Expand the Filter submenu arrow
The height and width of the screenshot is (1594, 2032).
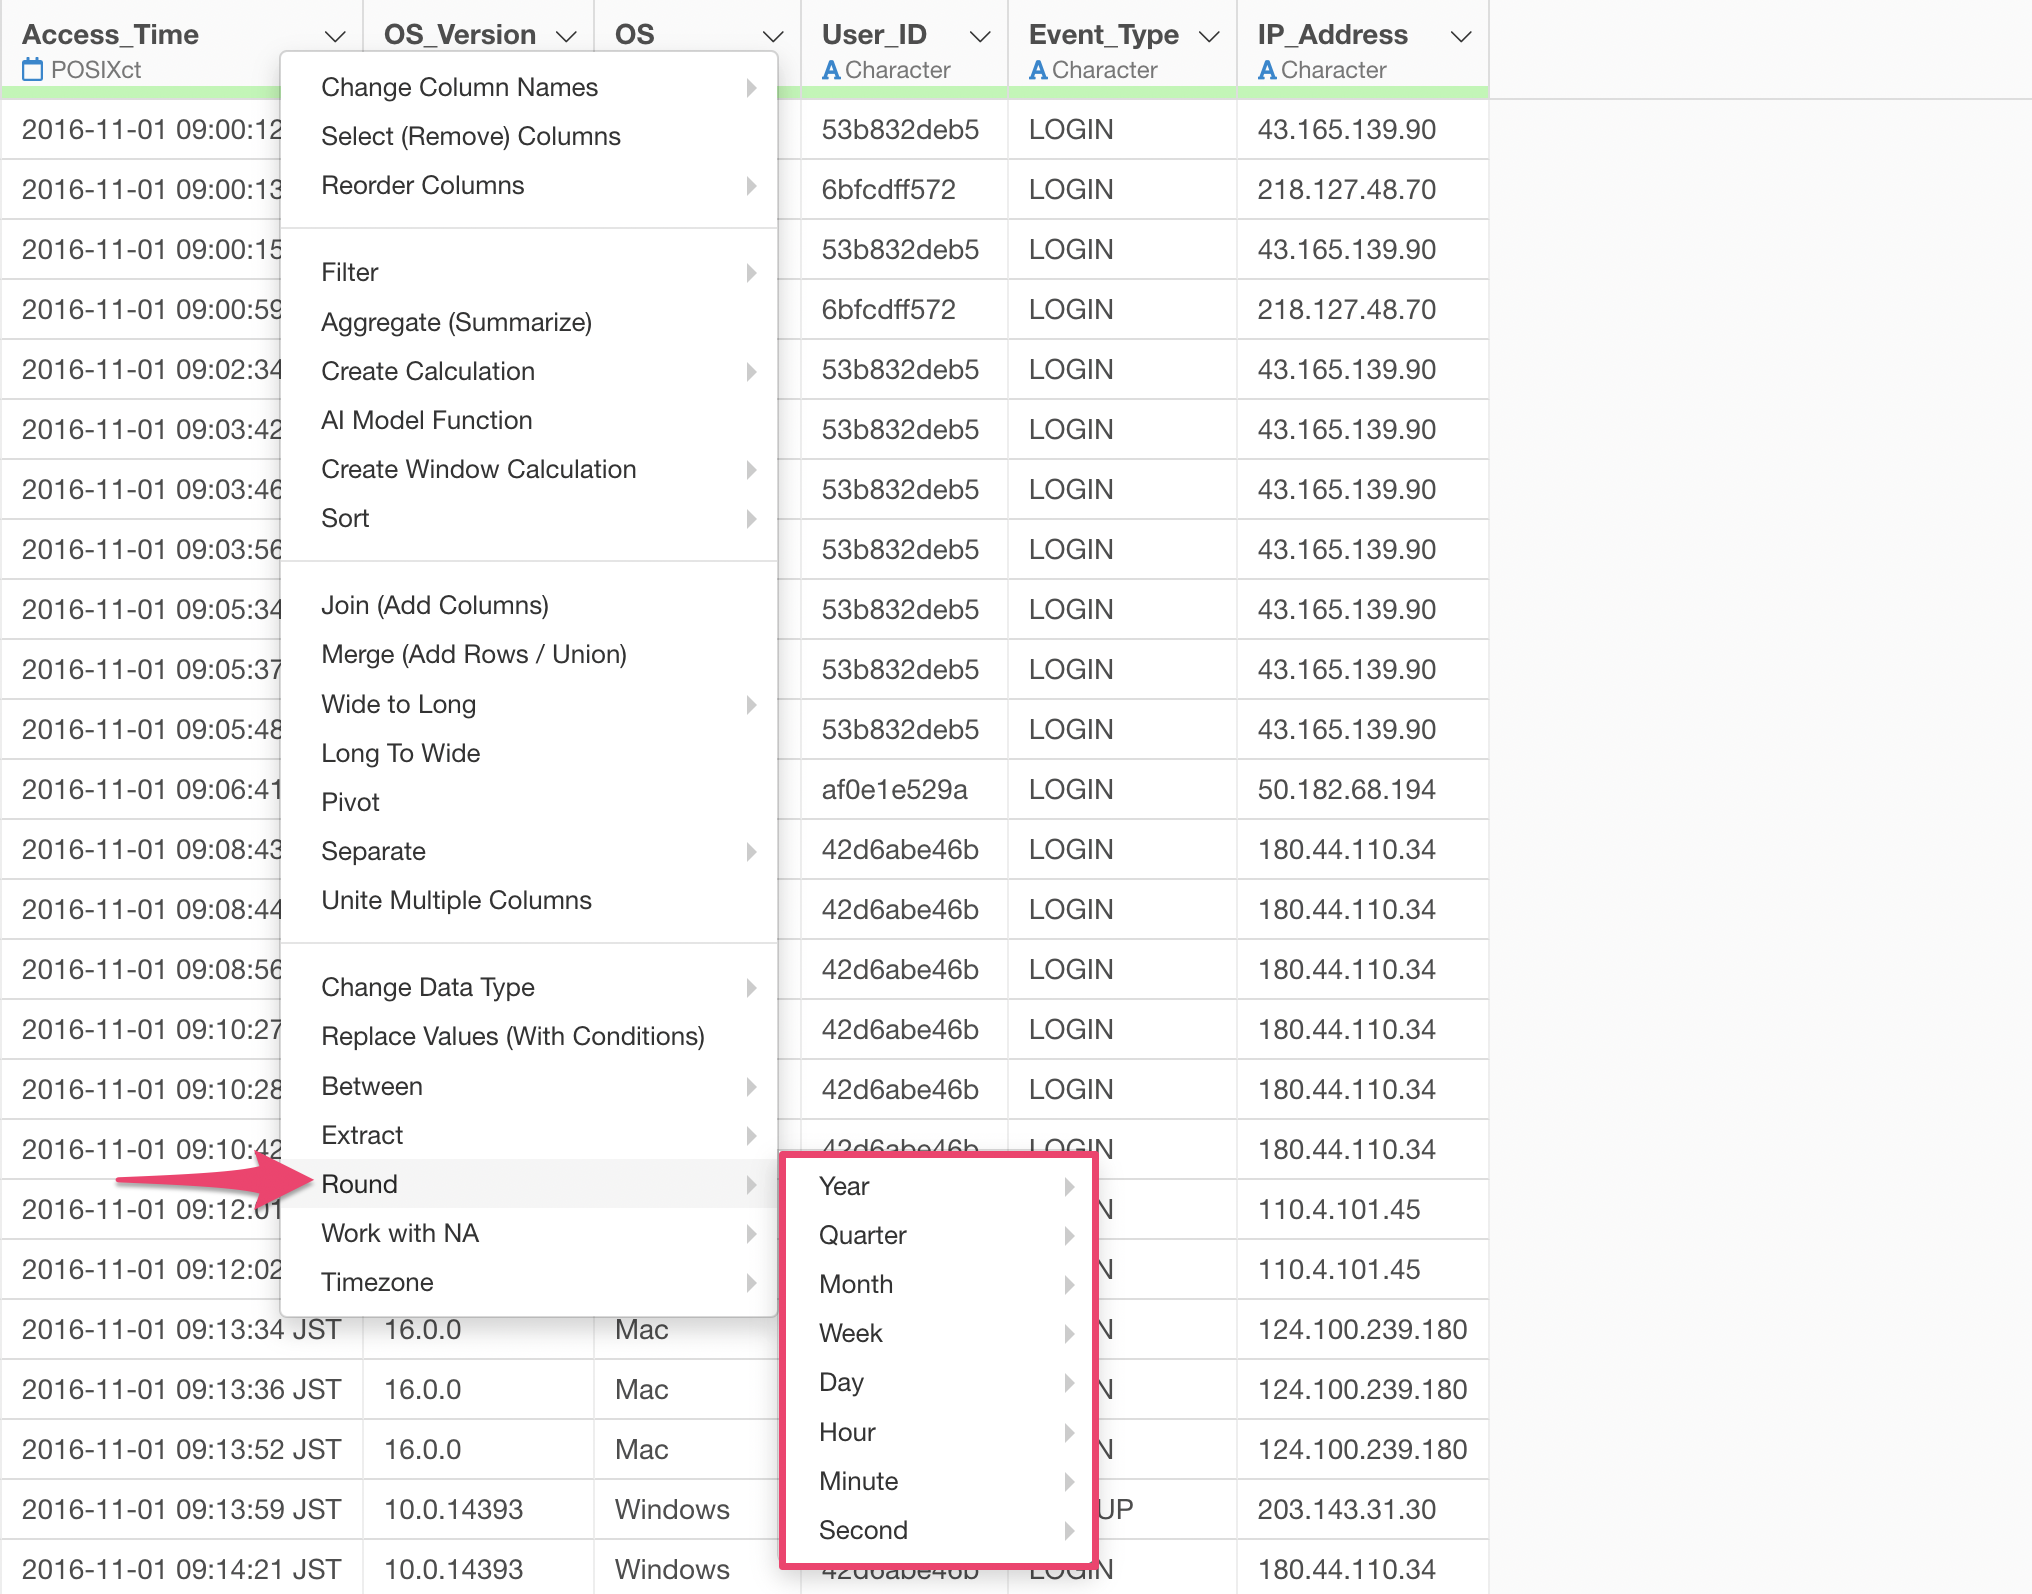point(751,273)
